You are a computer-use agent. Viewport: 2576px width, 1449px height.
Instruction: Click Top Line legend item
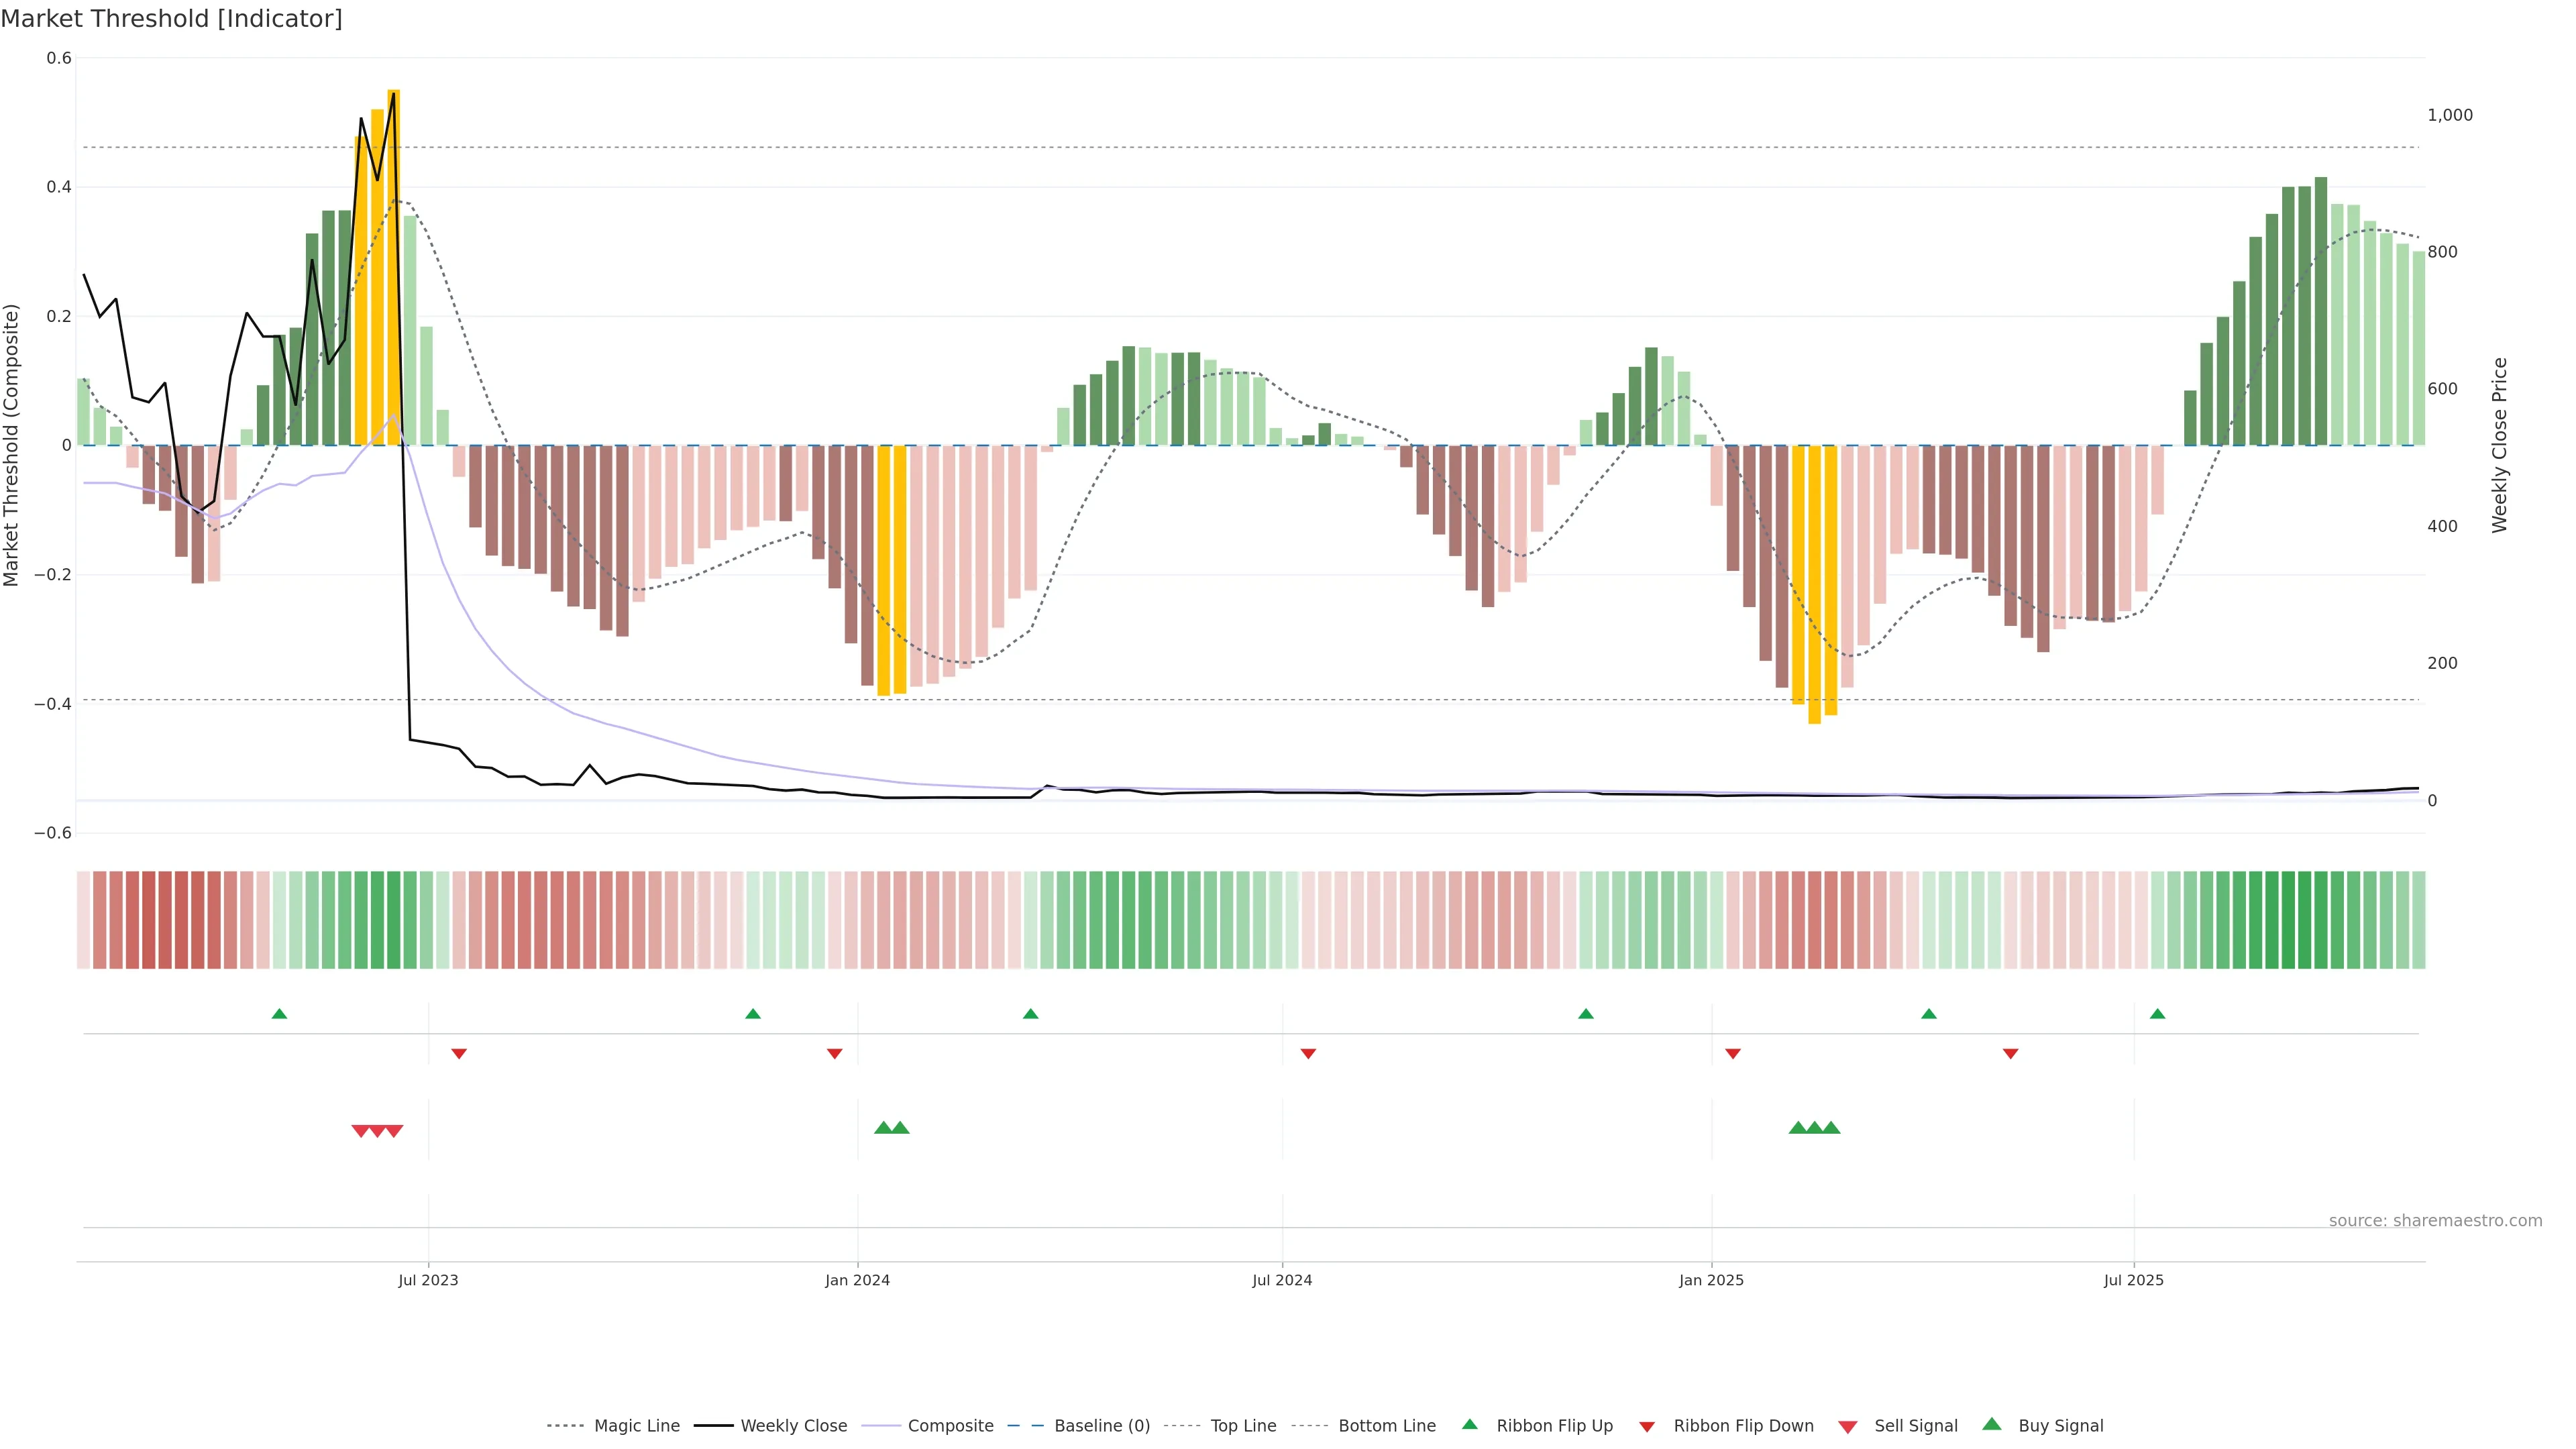(1243, 1426)
